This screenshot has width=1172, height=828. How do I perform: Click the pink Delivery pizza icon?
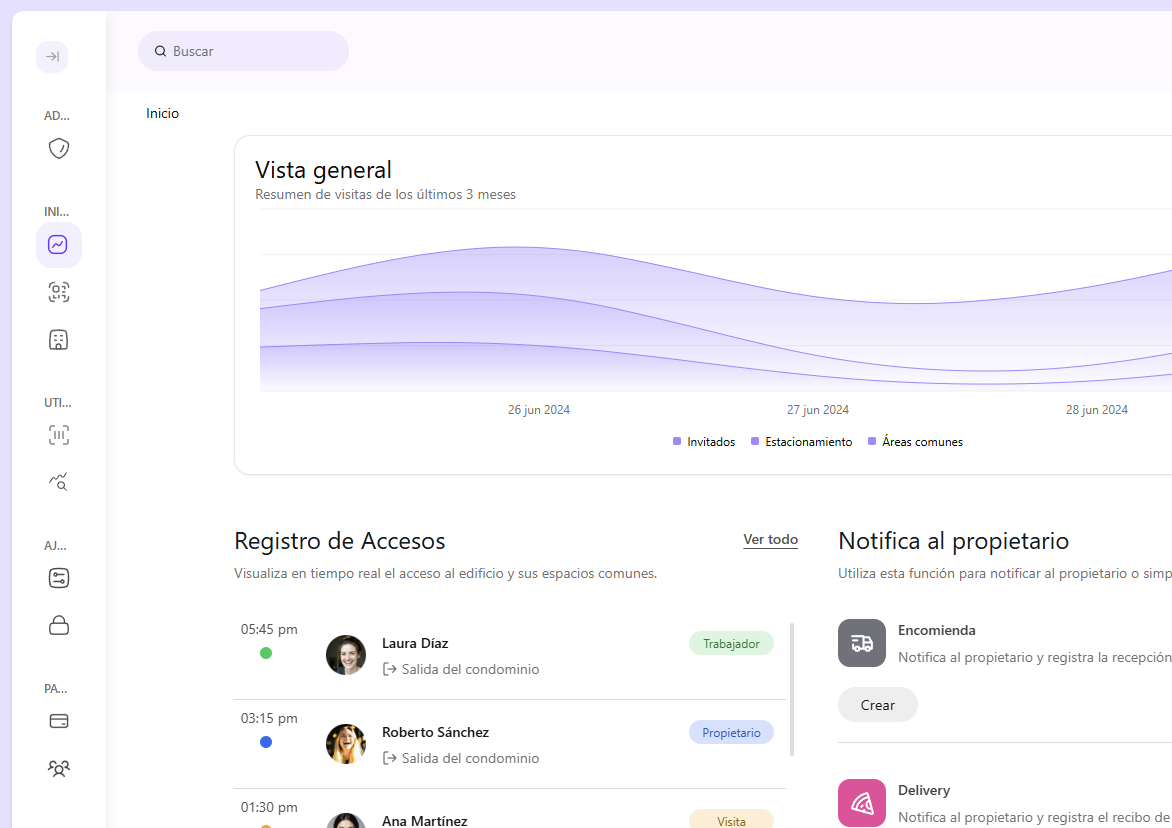pos(861,803)
